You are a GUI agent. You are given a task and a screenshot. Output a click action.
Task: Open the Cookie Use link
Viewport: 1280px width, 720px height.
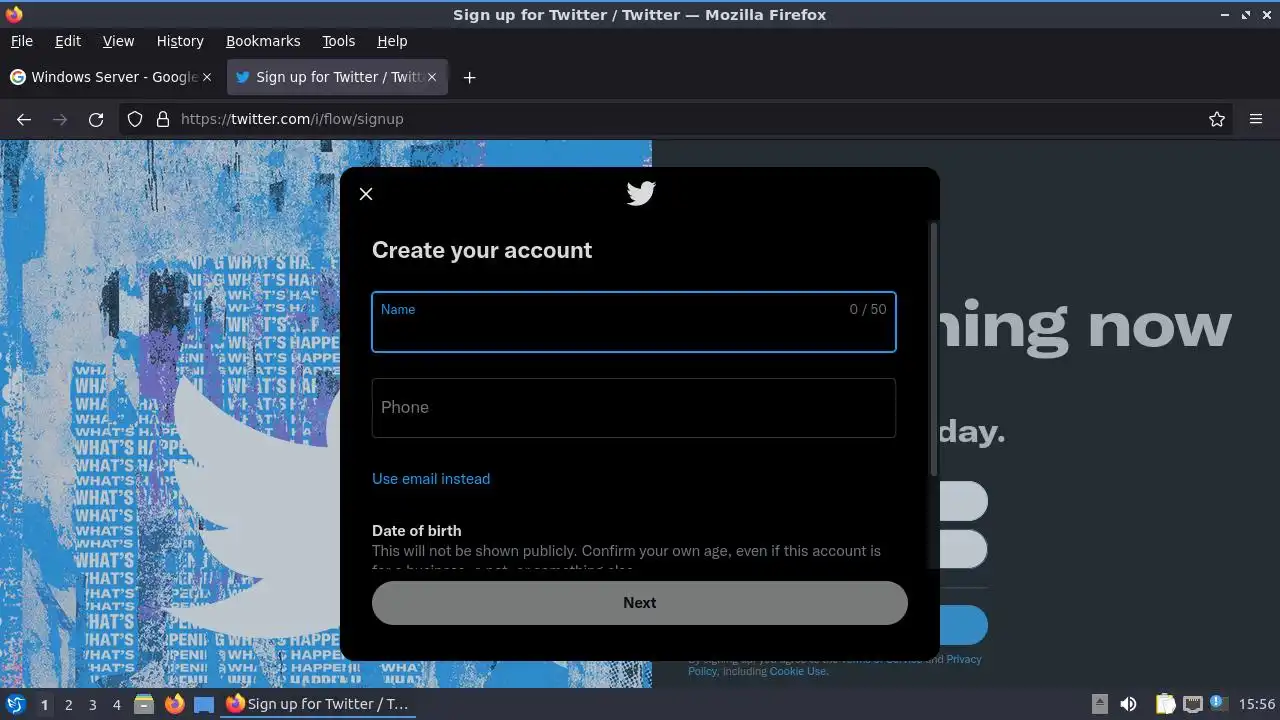[x=798, y=671]
